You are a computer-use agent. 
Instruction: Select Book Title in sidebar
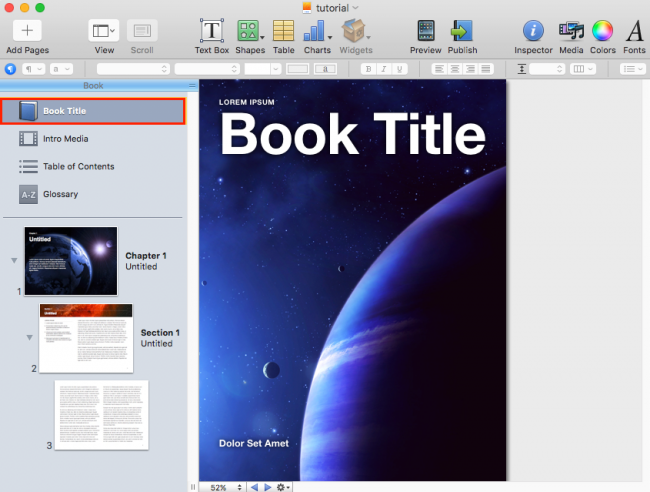pyautogui.click(x=93, y=111)
